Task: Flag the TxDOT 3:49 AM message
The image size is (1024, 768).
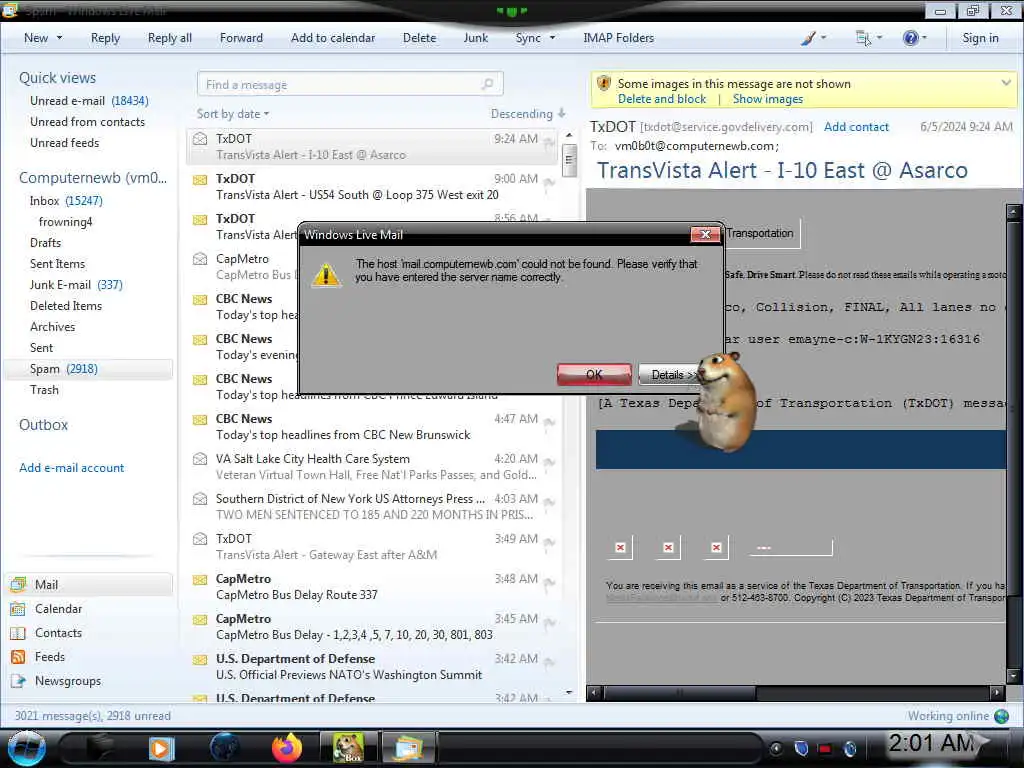Action: pos(549,542)
